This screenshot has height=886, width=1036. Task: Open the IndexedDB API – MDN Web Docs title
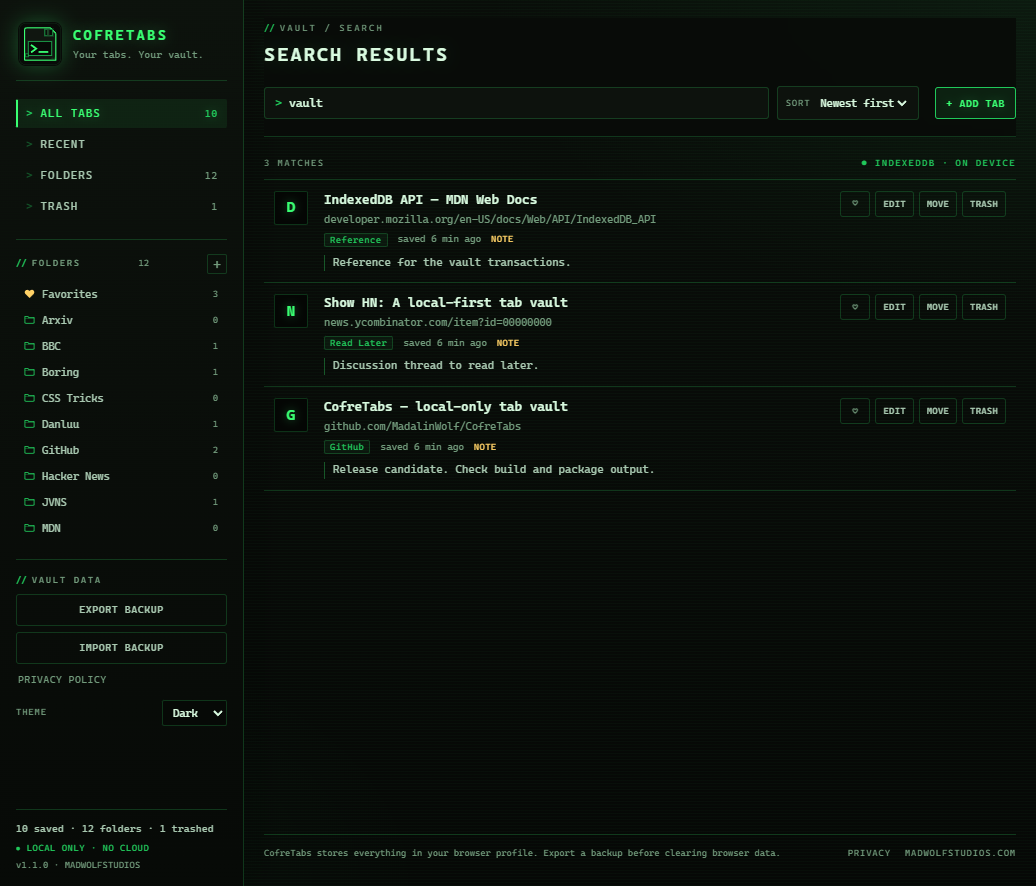pos(430,200)
